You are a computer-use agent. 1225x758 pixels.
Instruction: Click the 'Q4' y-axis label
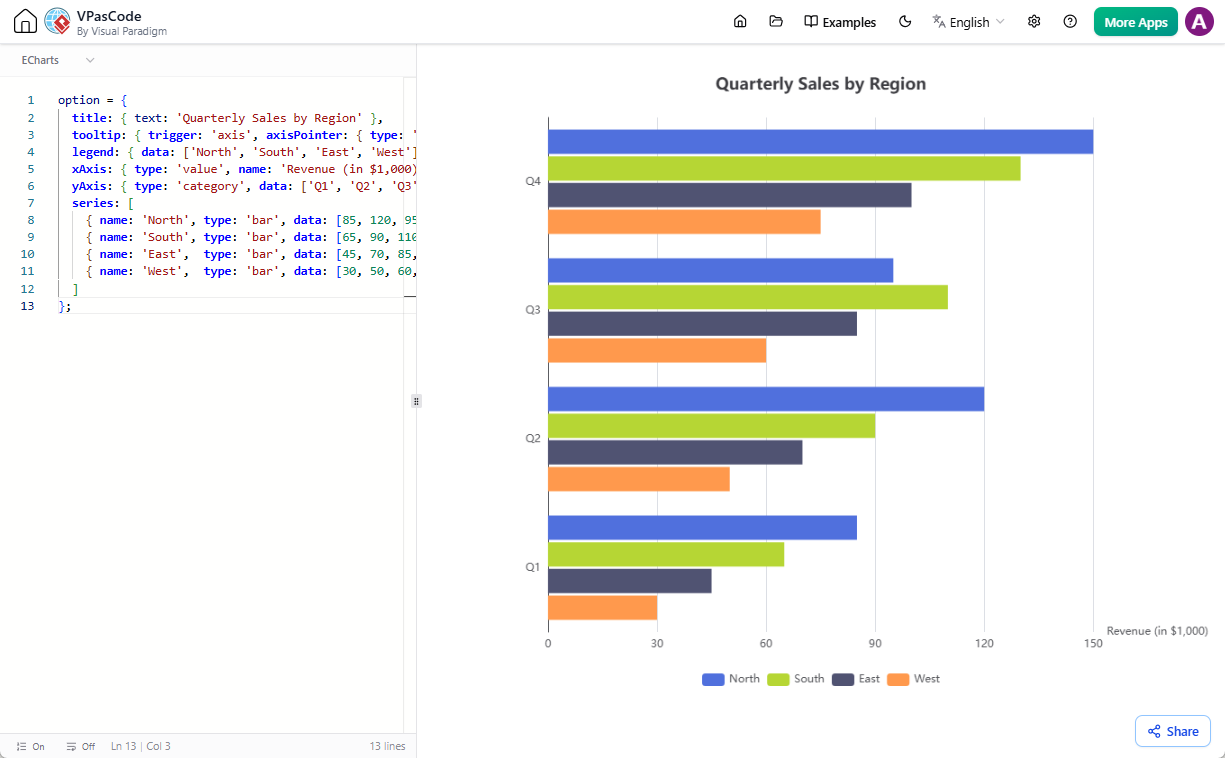click(533, 182)
